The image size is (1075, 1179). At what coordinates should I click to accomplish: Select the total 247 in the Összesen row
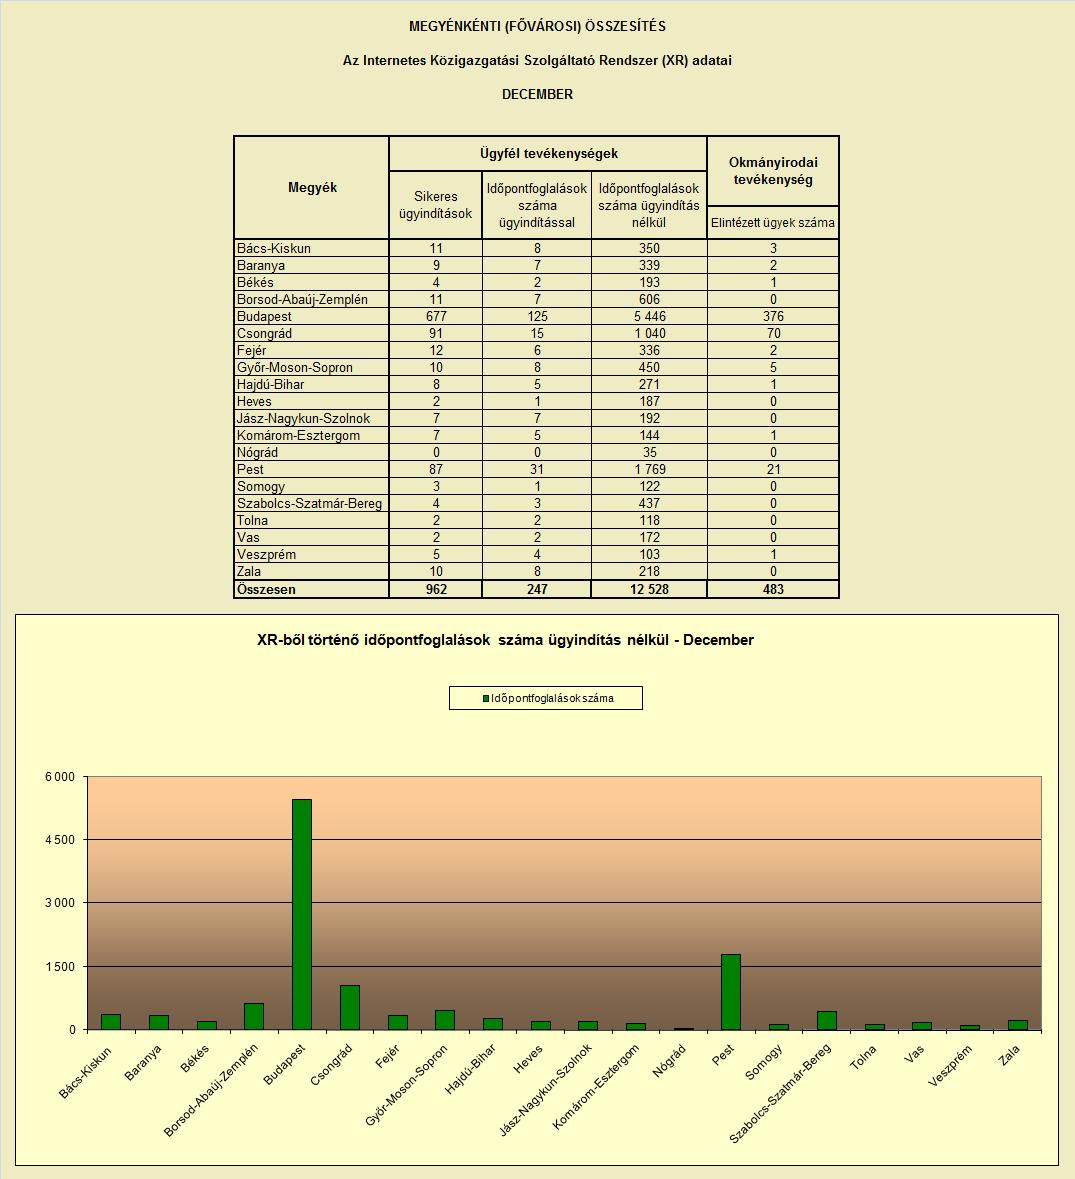coord(537,590)
